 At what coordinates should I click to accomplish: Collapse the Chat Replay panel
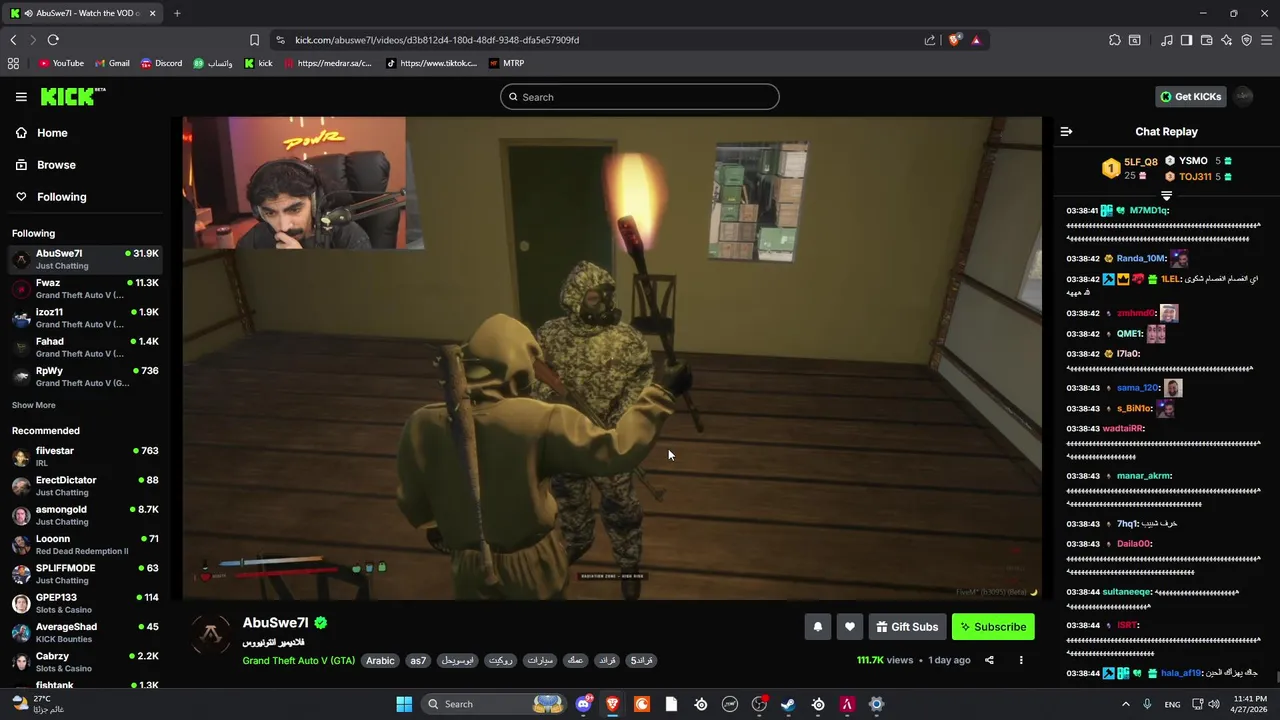[x=1066, y=131]
